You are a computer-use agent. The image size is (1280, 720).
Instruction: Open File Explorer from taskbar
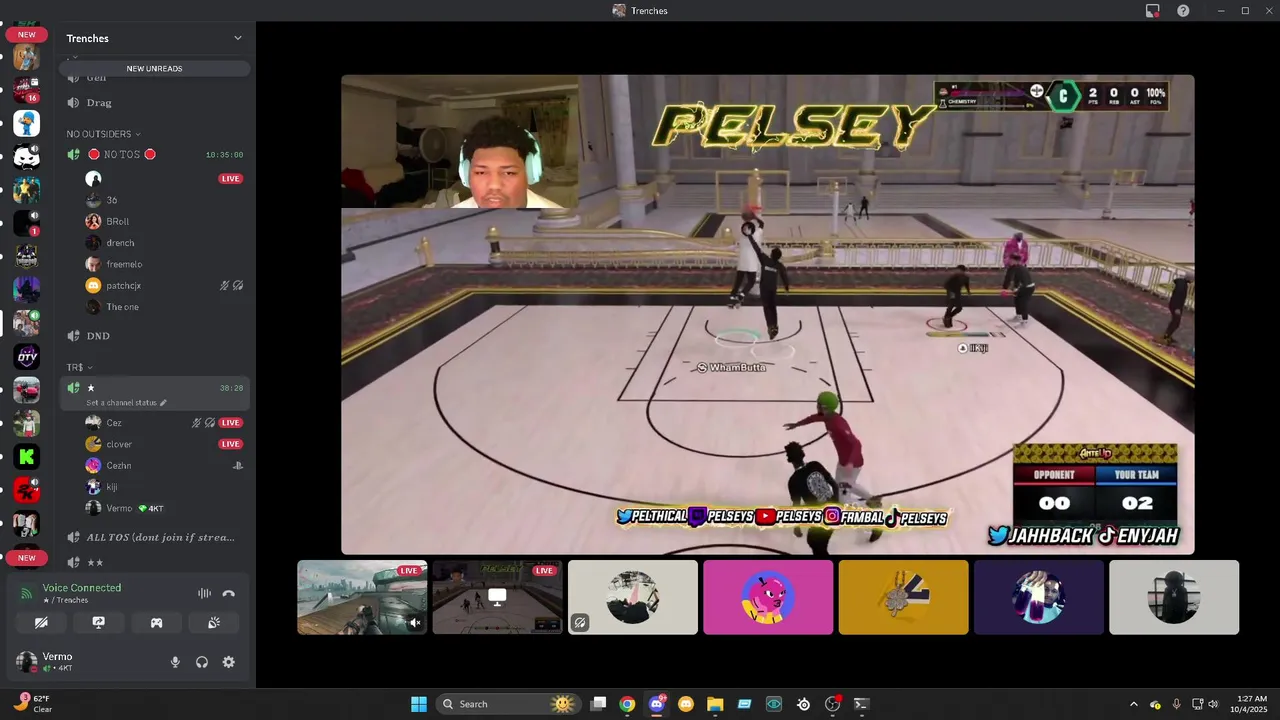[715, 704]
